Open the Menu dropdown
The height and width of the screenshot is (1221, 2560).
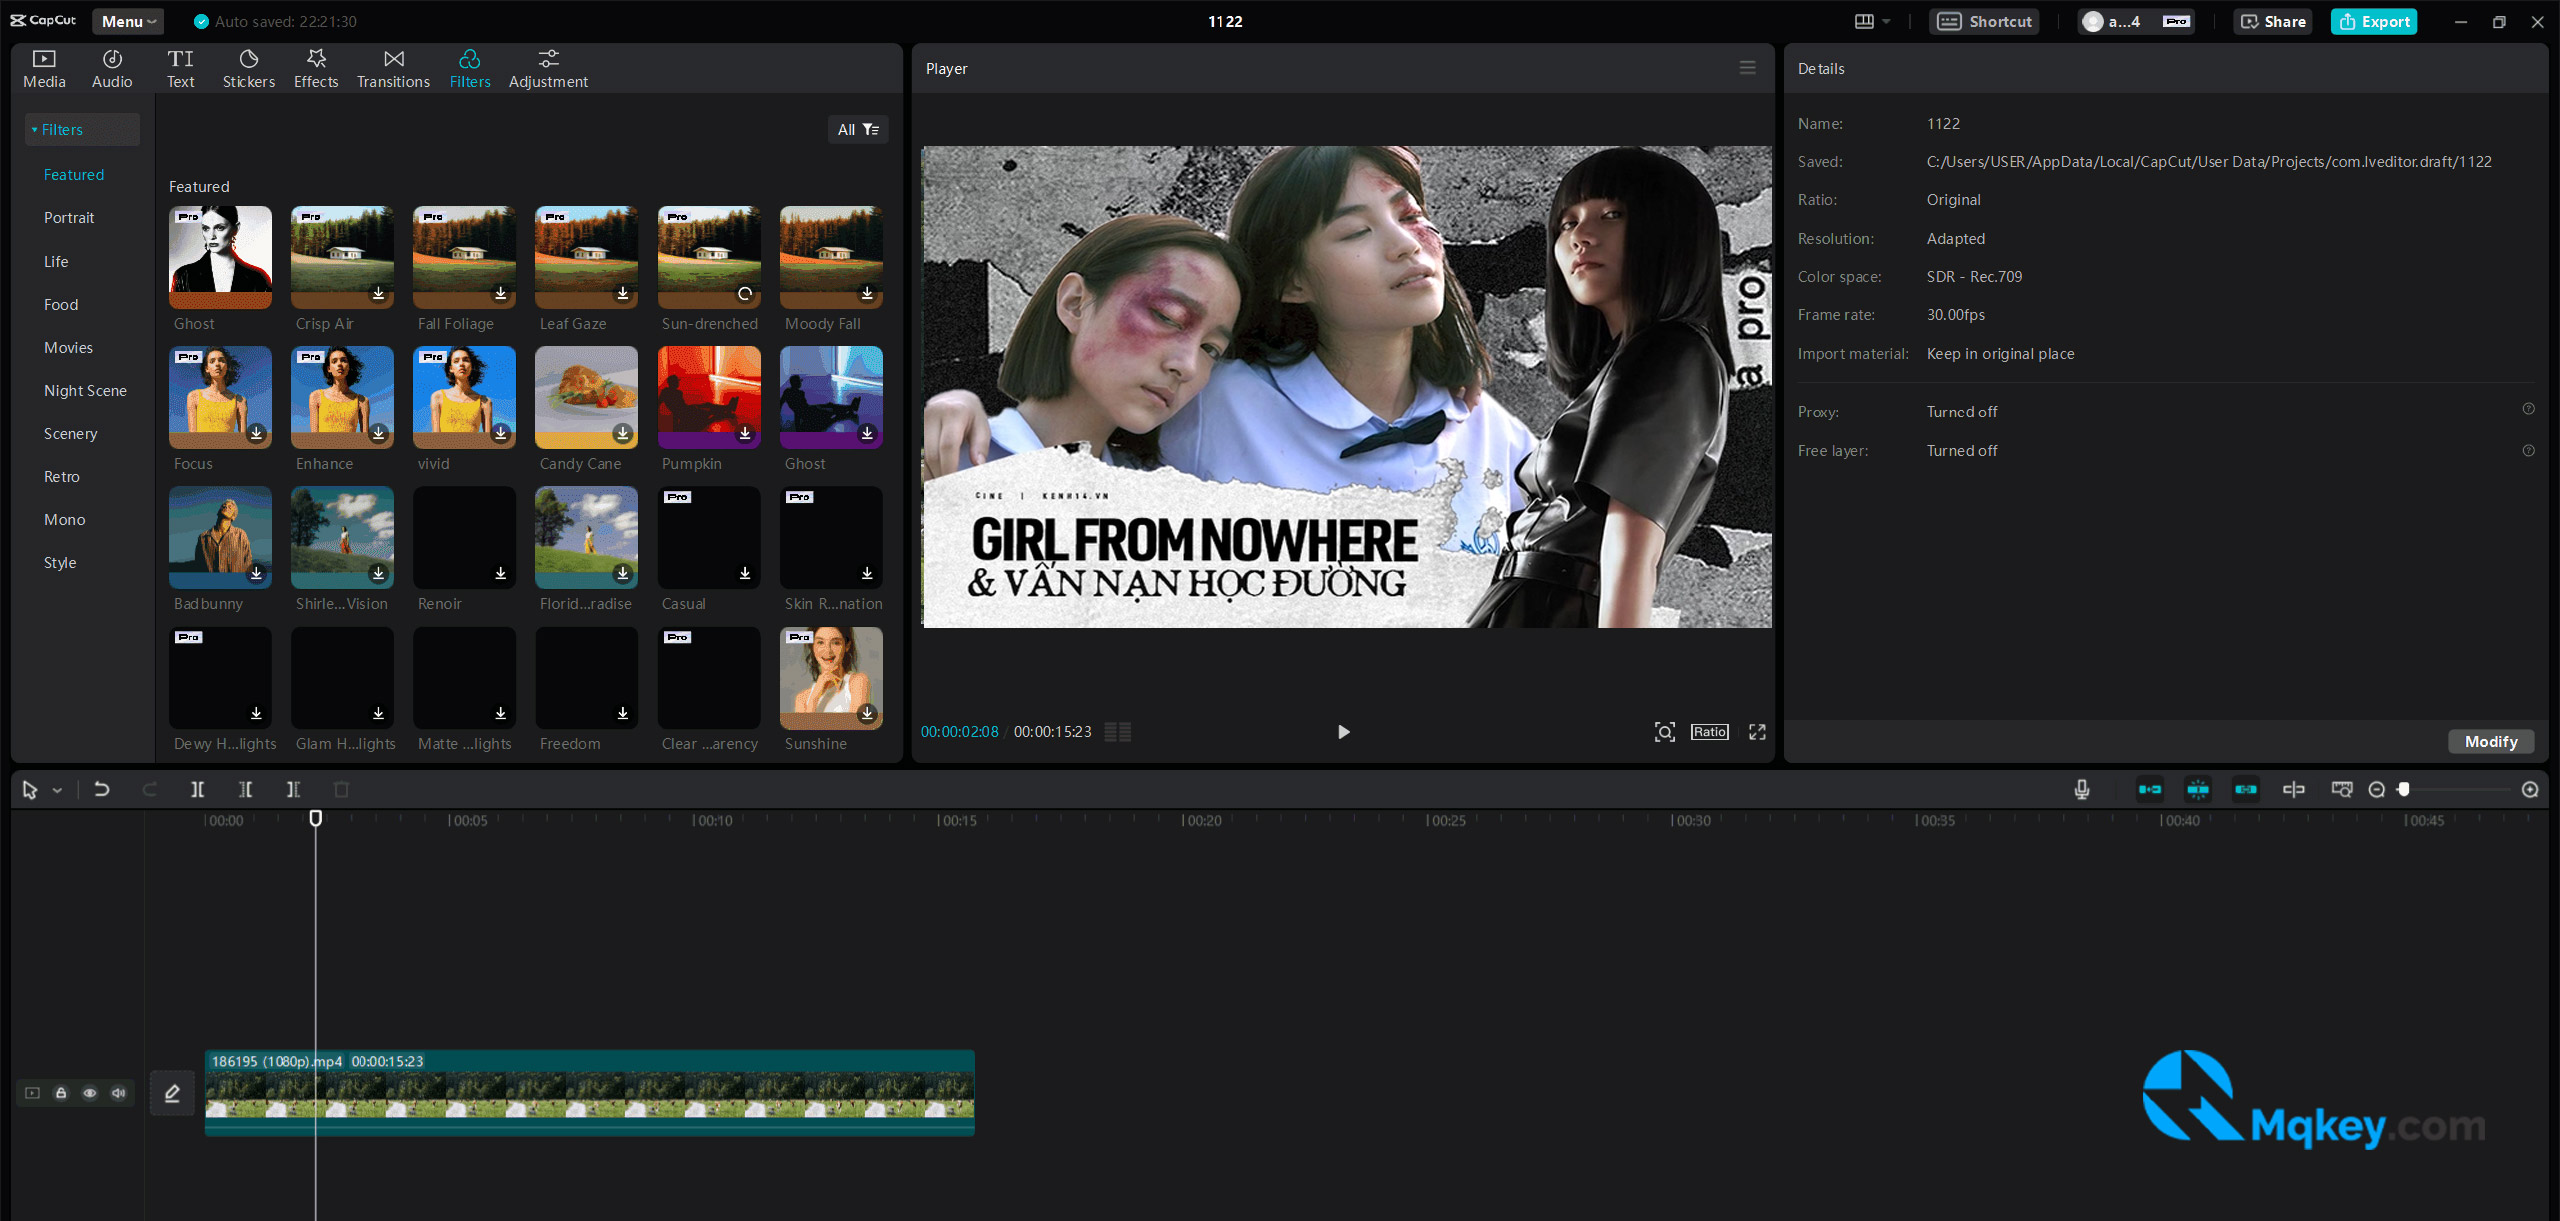128,21
